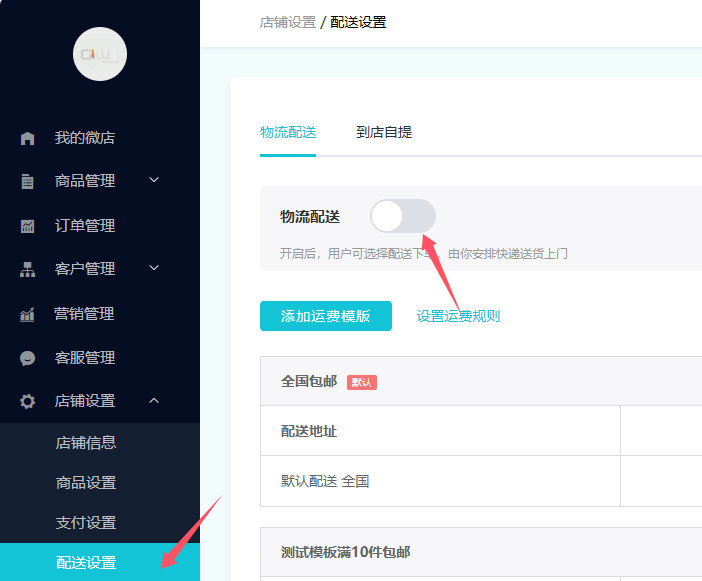Click the 订单管理 chart icon
Screen dimensions: 702x581
(27, 226)
